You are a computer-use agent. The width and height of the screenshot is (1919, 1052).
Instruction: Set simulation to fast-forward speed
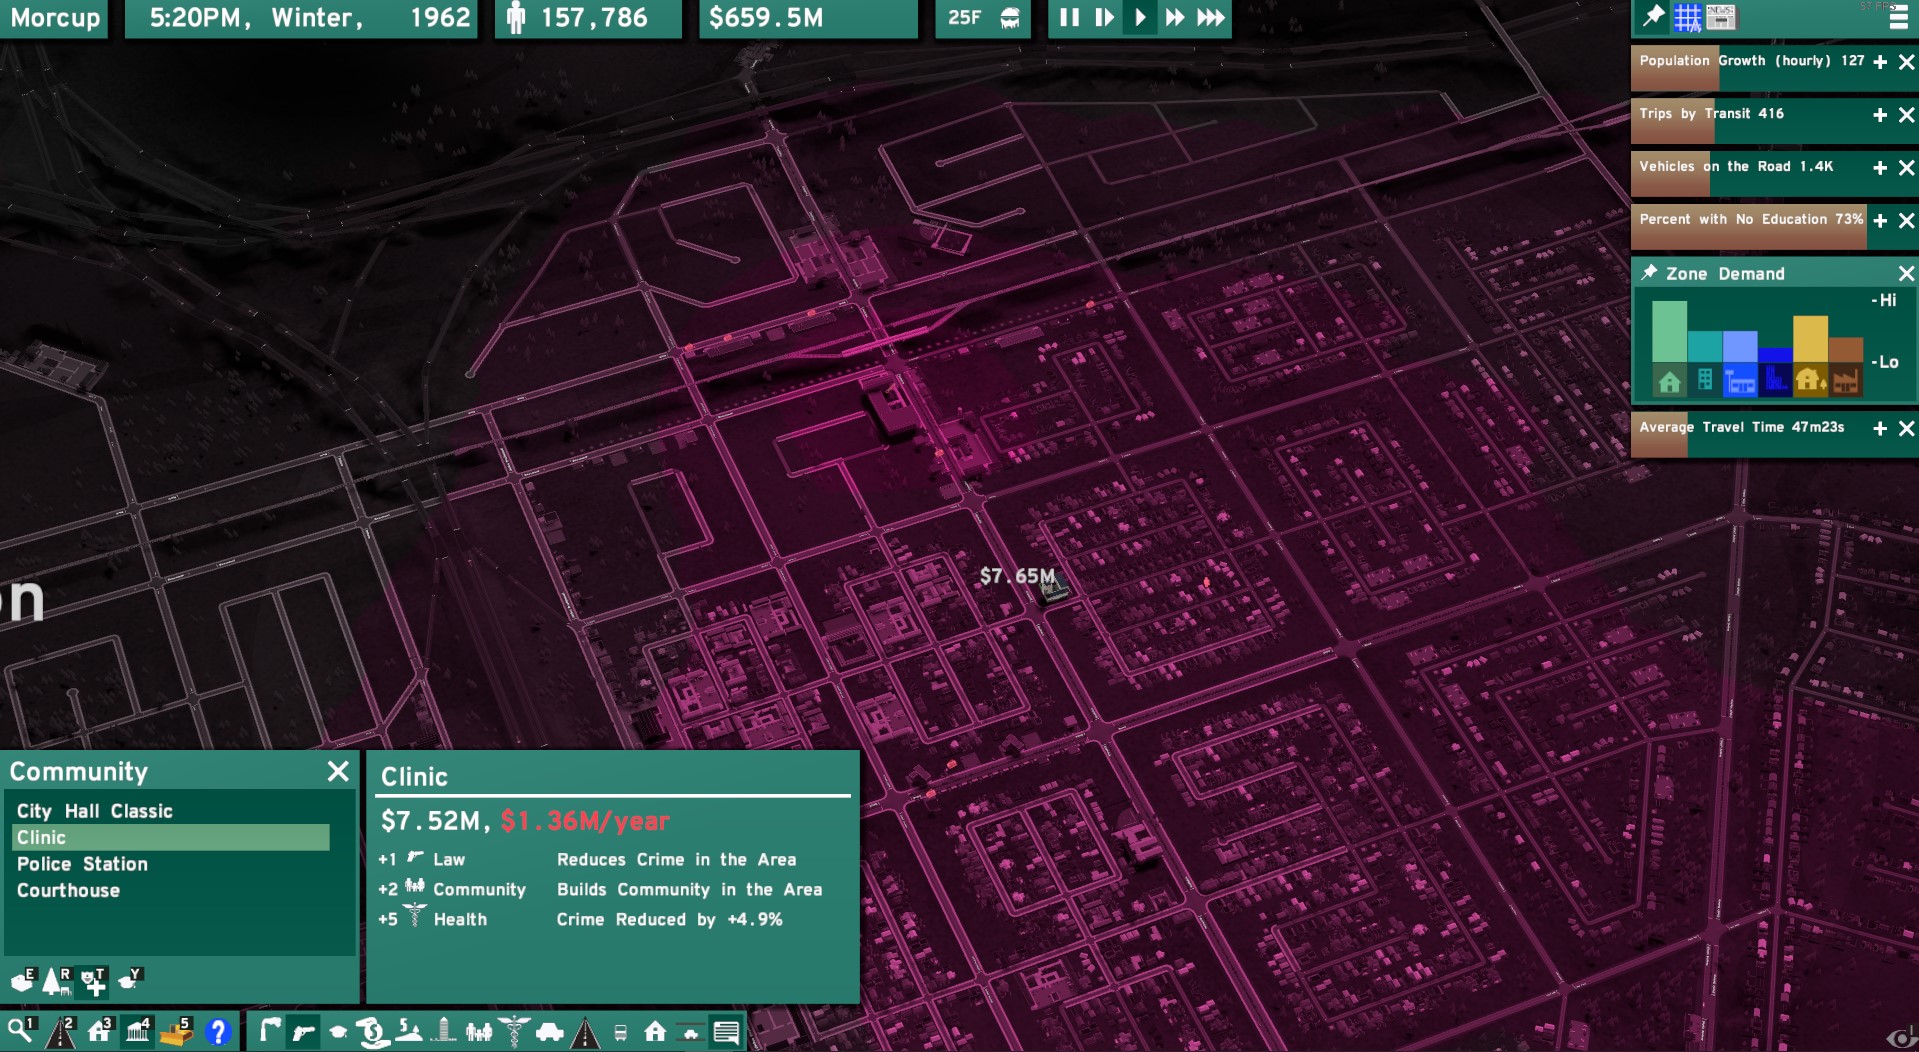tap(1175, 18)
